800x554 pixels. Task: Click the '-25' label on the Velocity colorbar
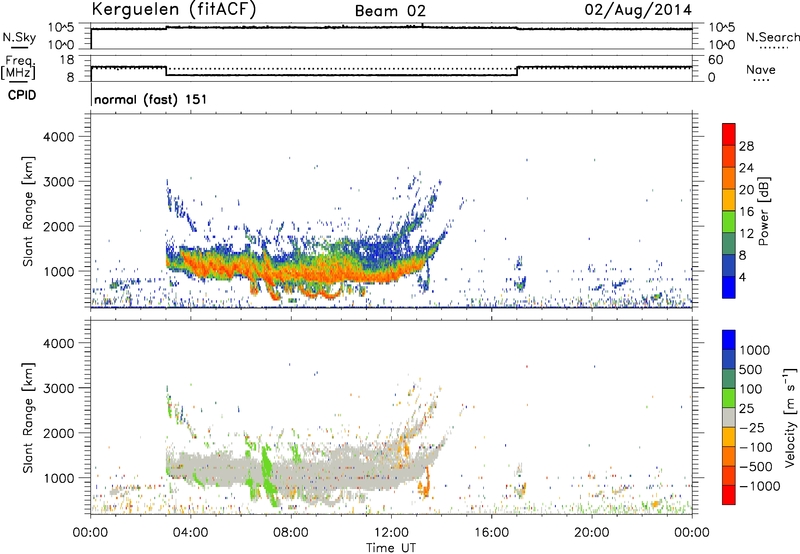coord(752,428)
